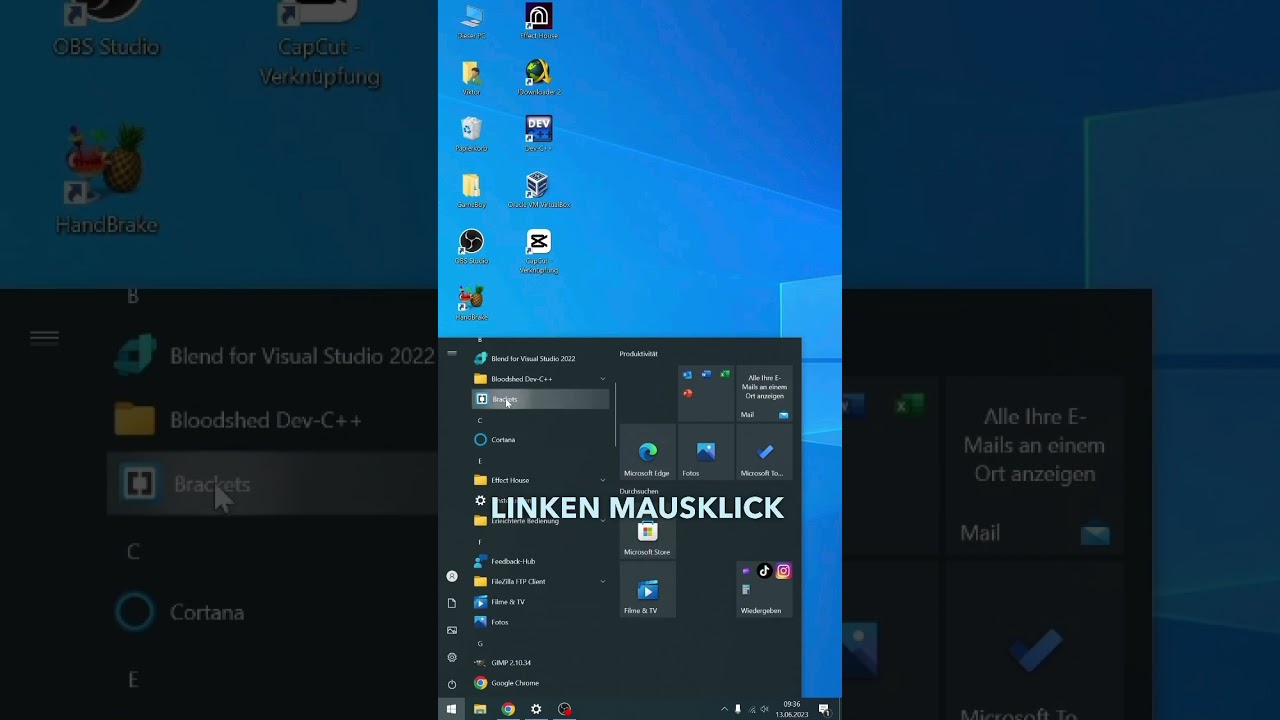
Task: Open volume speaker icon in system tray
Action: coord(765,709)
